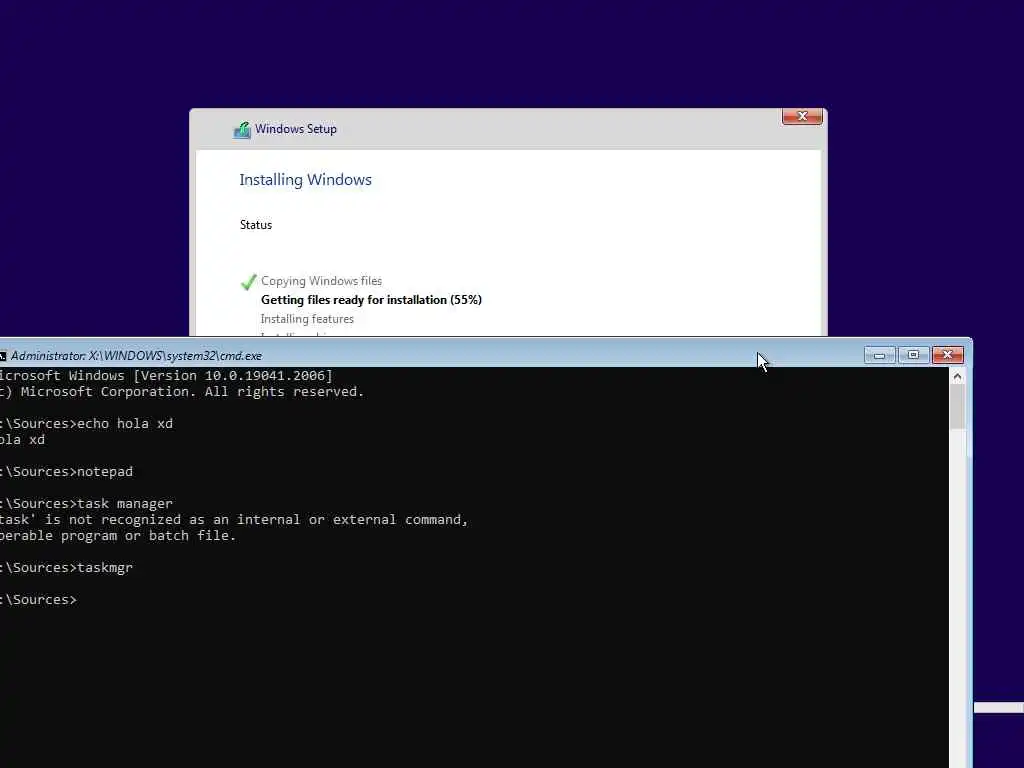Screen dimensions: 1024x768
Task: Click the cmd.exe window title text
Action: 136,356
